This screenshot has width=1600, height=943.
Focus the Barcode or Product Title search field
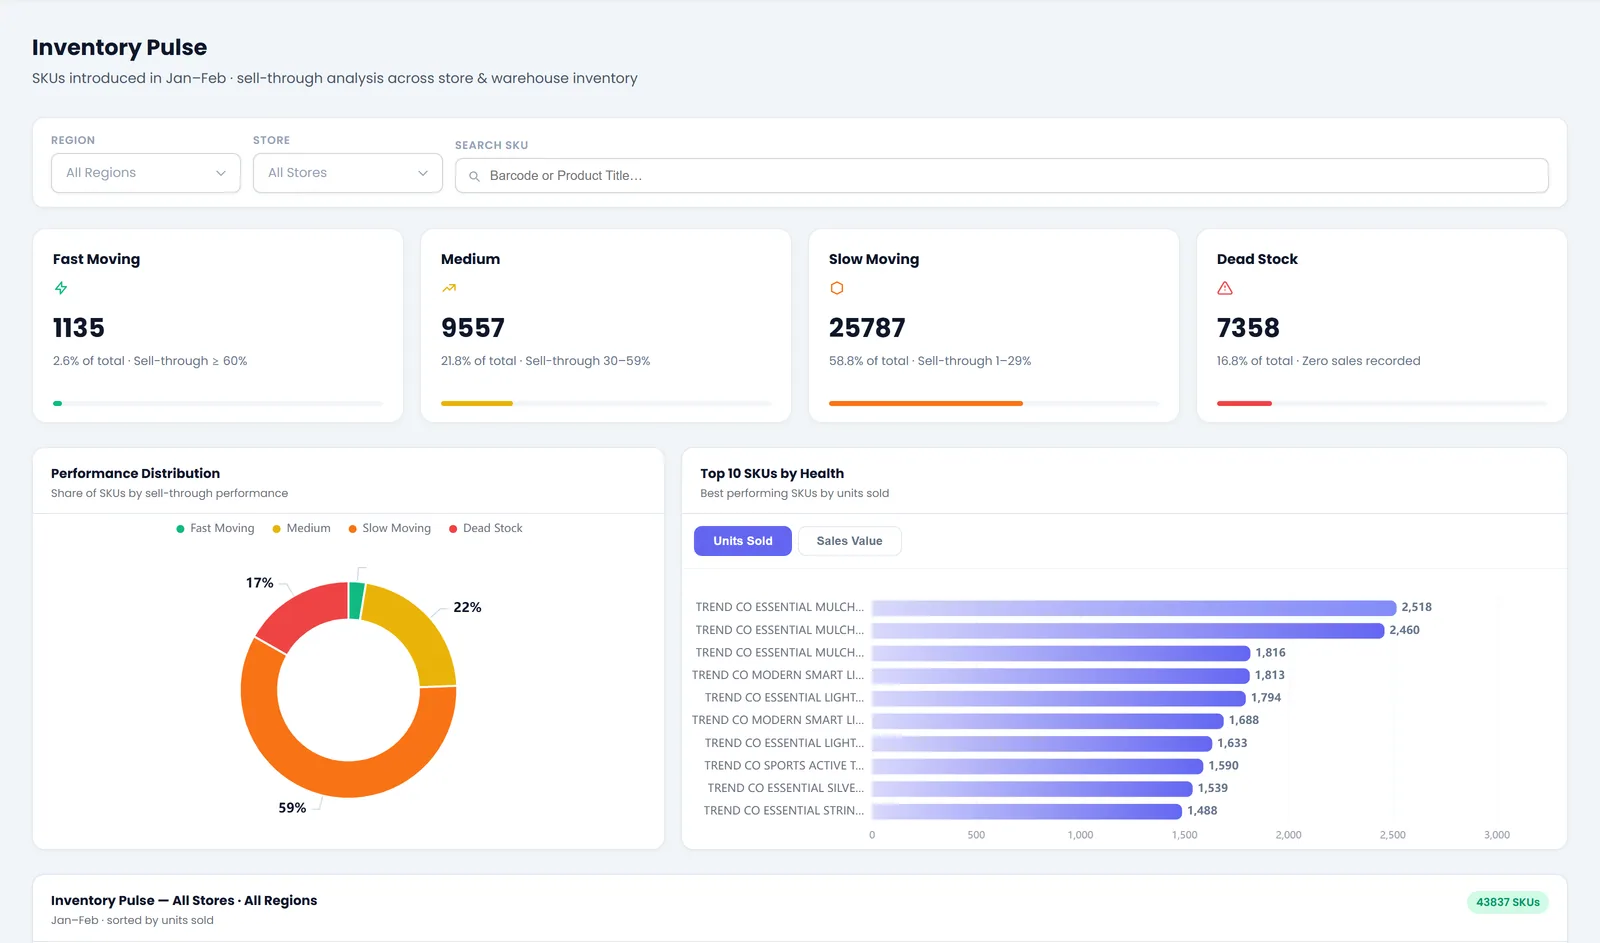tap(1002, 176)
